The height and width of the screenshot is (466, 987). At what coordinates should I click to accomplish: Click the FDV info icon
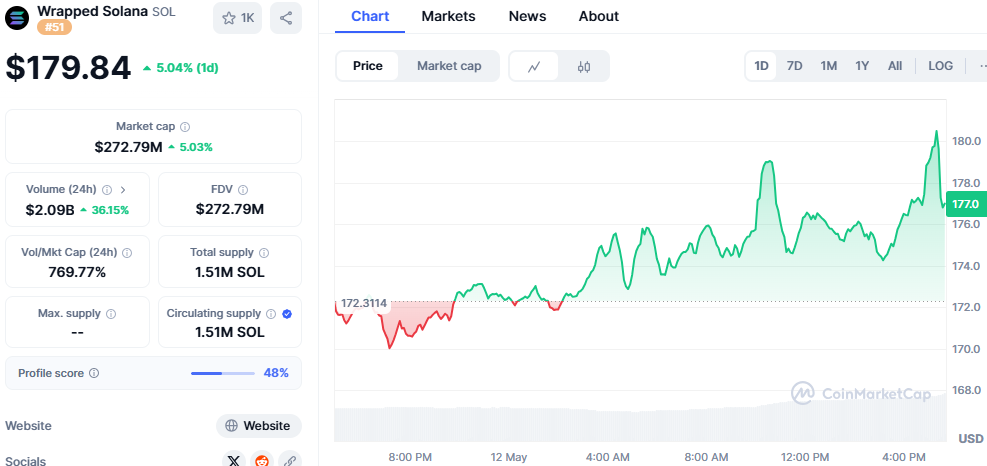[243, 190]
